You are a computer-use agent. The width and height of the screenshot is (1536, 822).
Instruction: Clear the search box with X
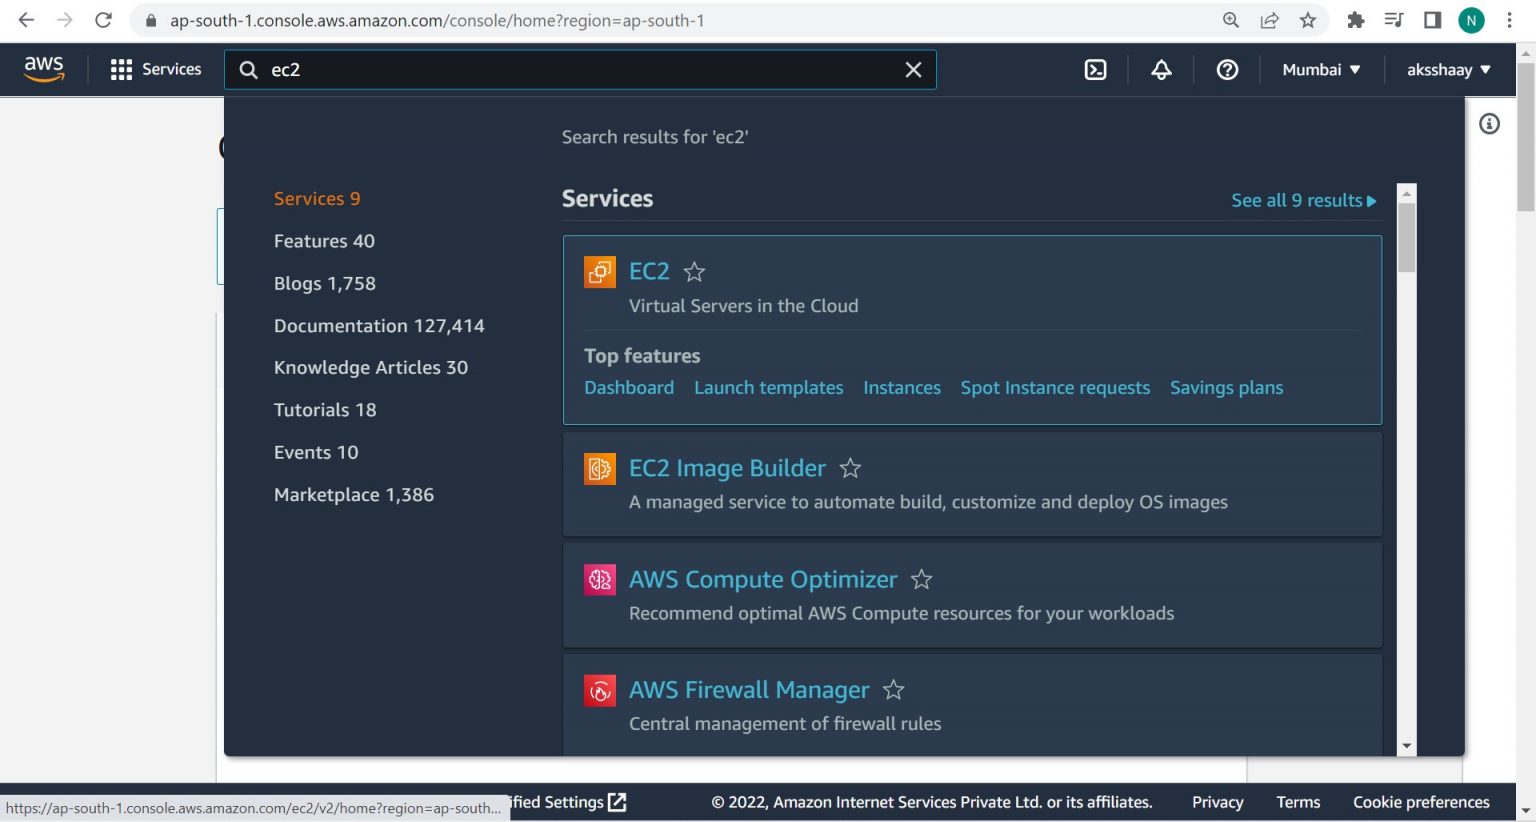tap(913, 70)
